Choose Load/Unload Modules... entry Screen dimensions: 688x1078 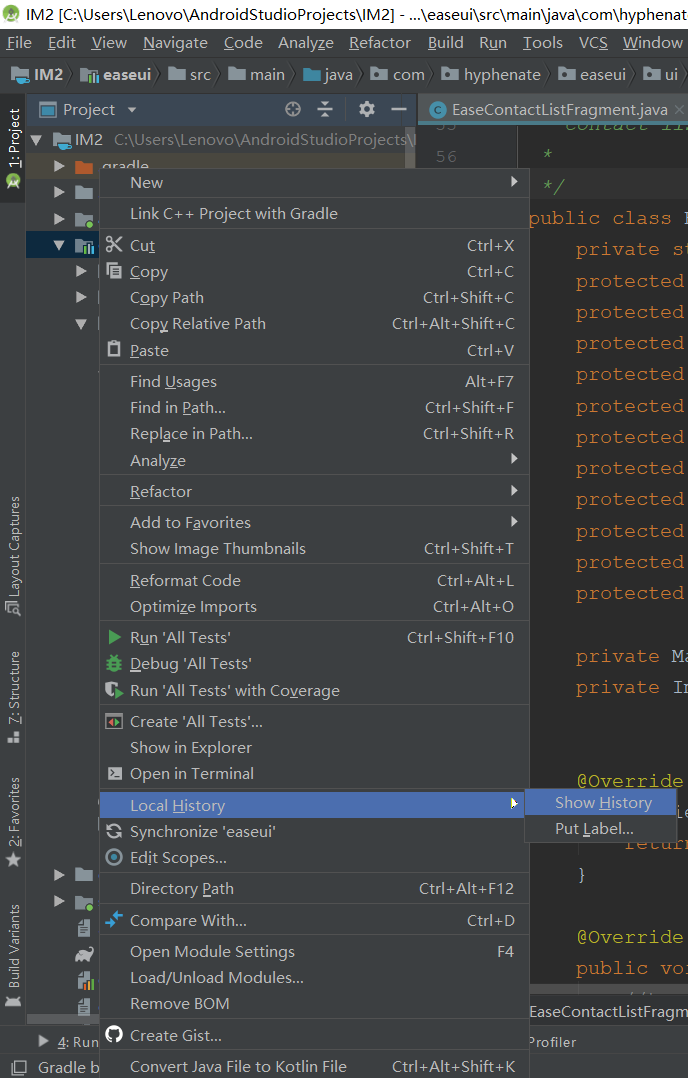pos(315,978)
